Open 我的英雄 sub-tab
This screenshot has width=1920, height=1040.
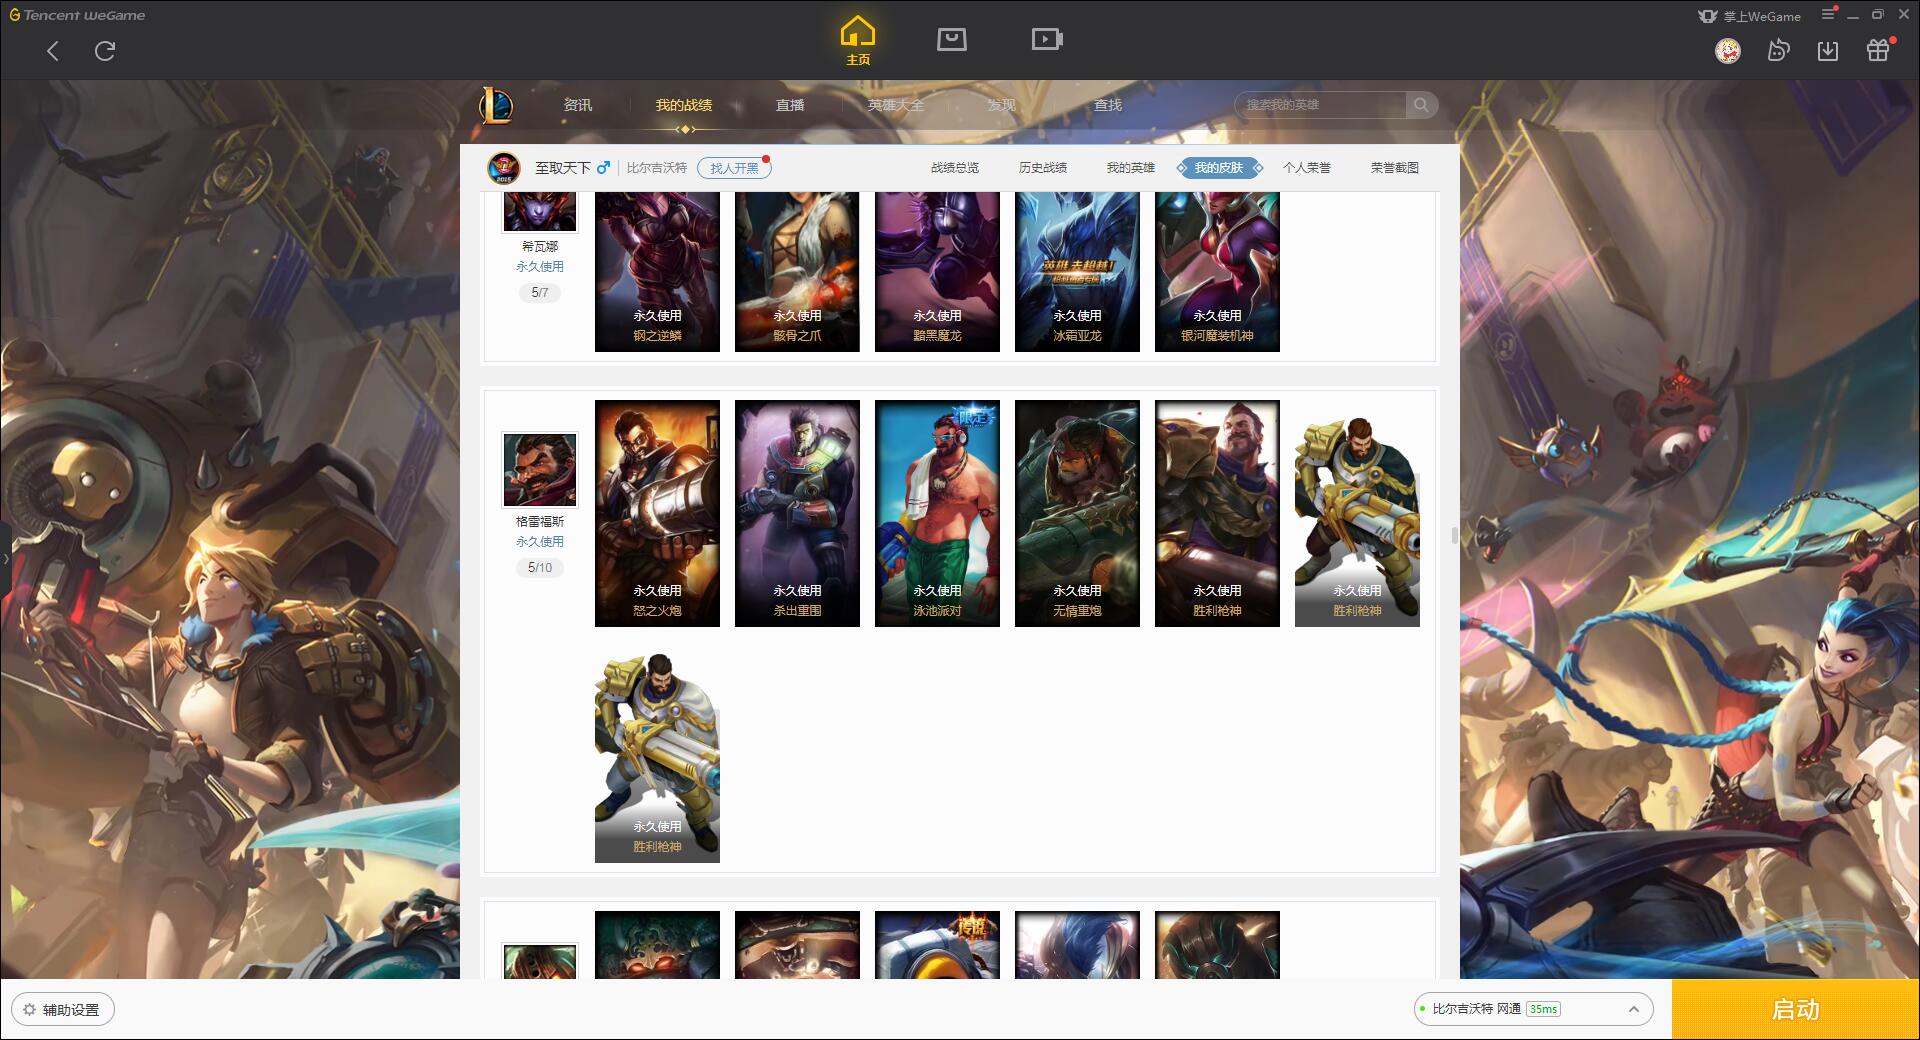pos(1131,168)
